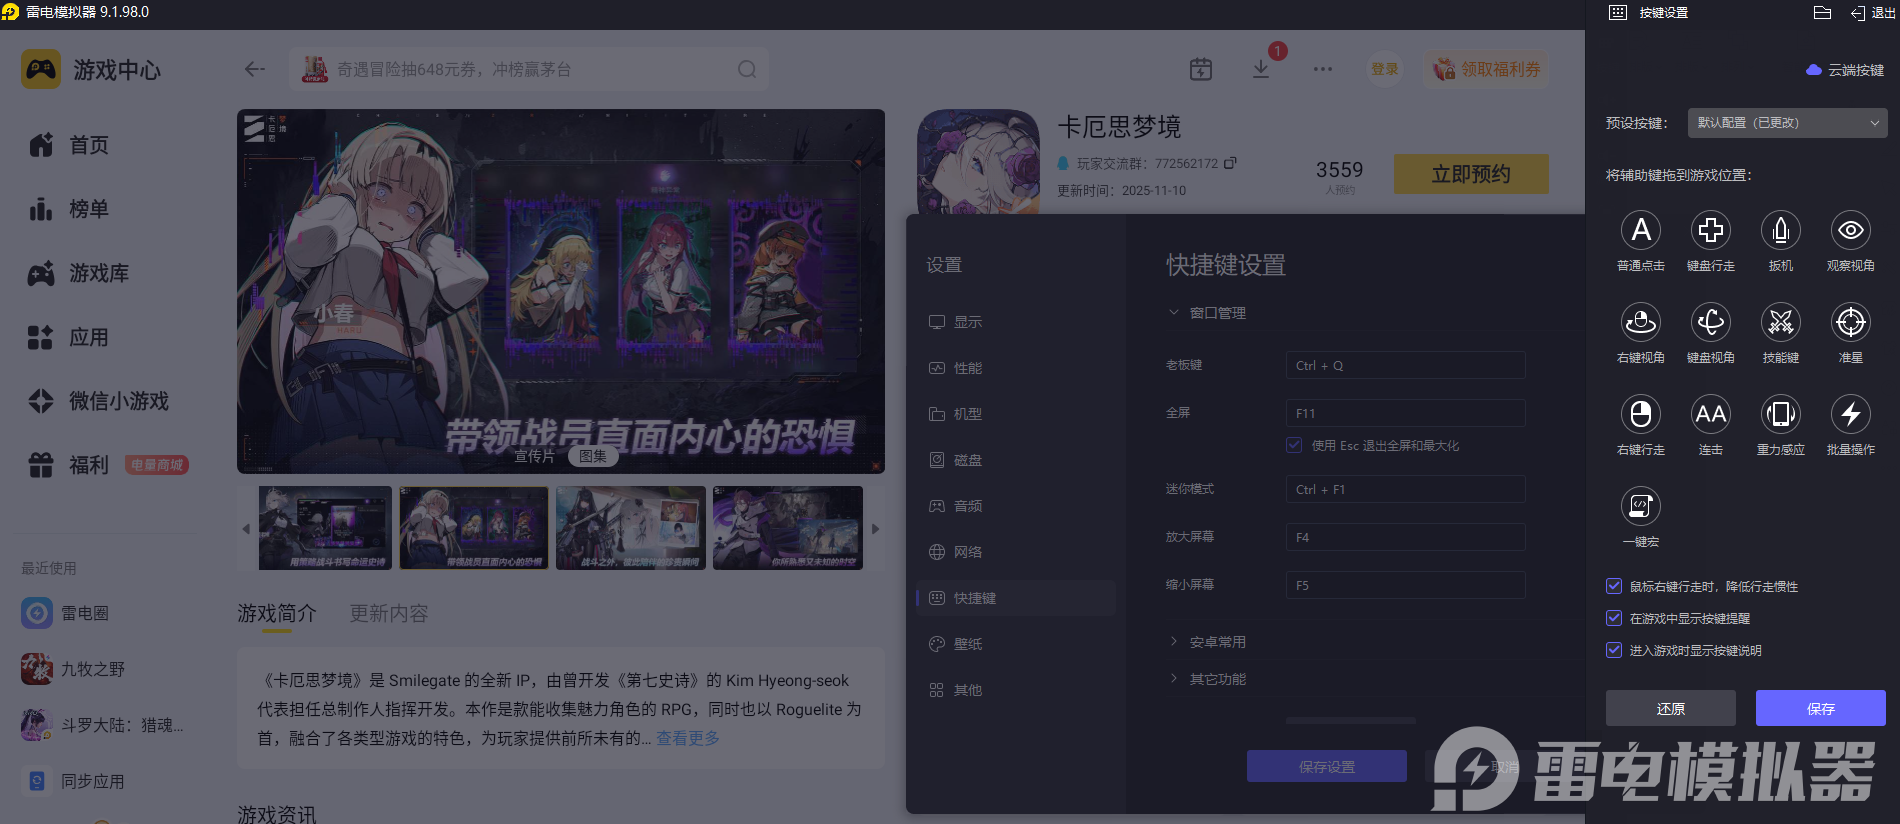Select the 连击 AA icon

[x=1710, y=414]
